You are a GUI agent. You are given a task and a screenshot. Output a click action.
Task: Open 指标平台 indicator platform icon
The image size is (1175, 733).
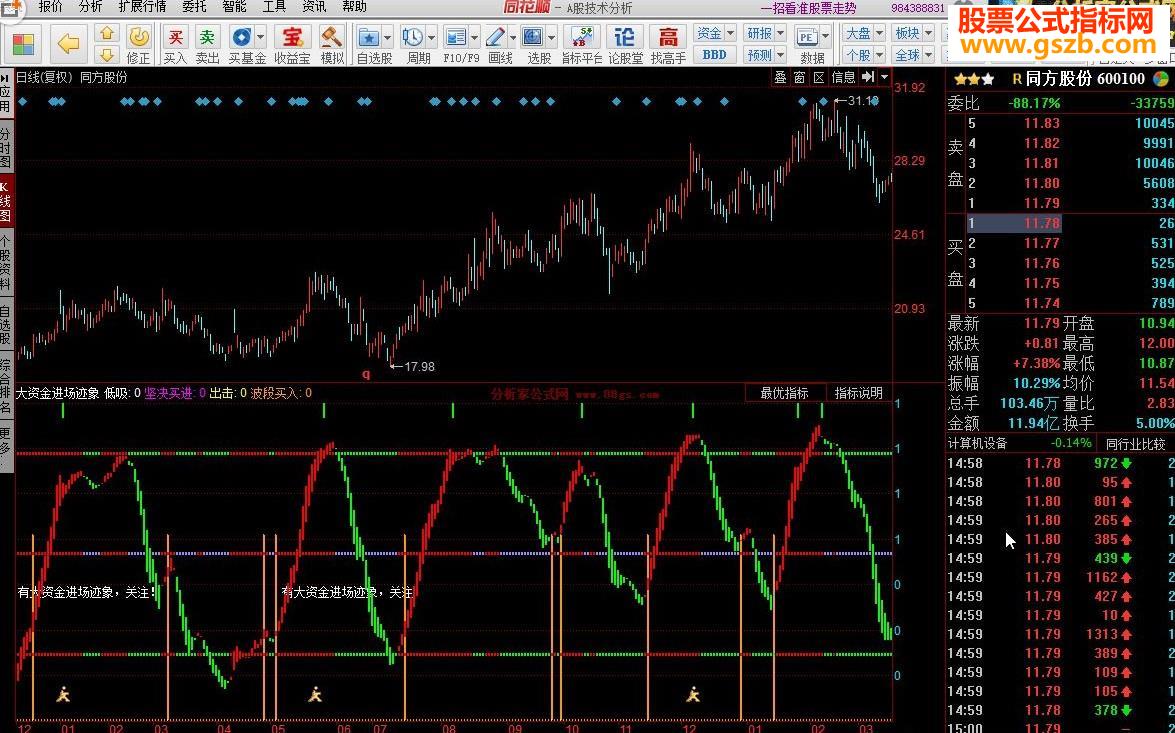(x=582, y=45)
